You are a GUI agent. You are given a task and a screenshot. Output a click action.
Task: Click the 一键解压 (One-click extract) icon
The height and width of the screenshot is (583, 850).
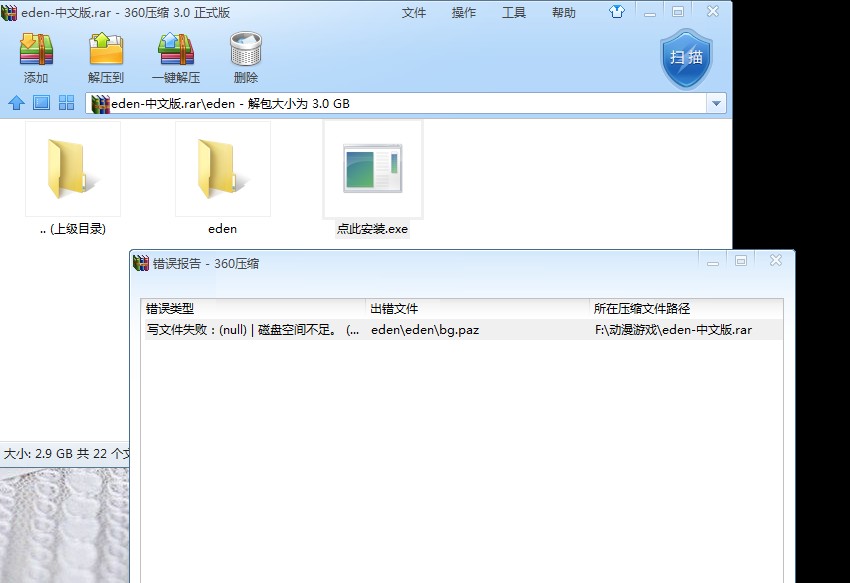click(176, 57)
